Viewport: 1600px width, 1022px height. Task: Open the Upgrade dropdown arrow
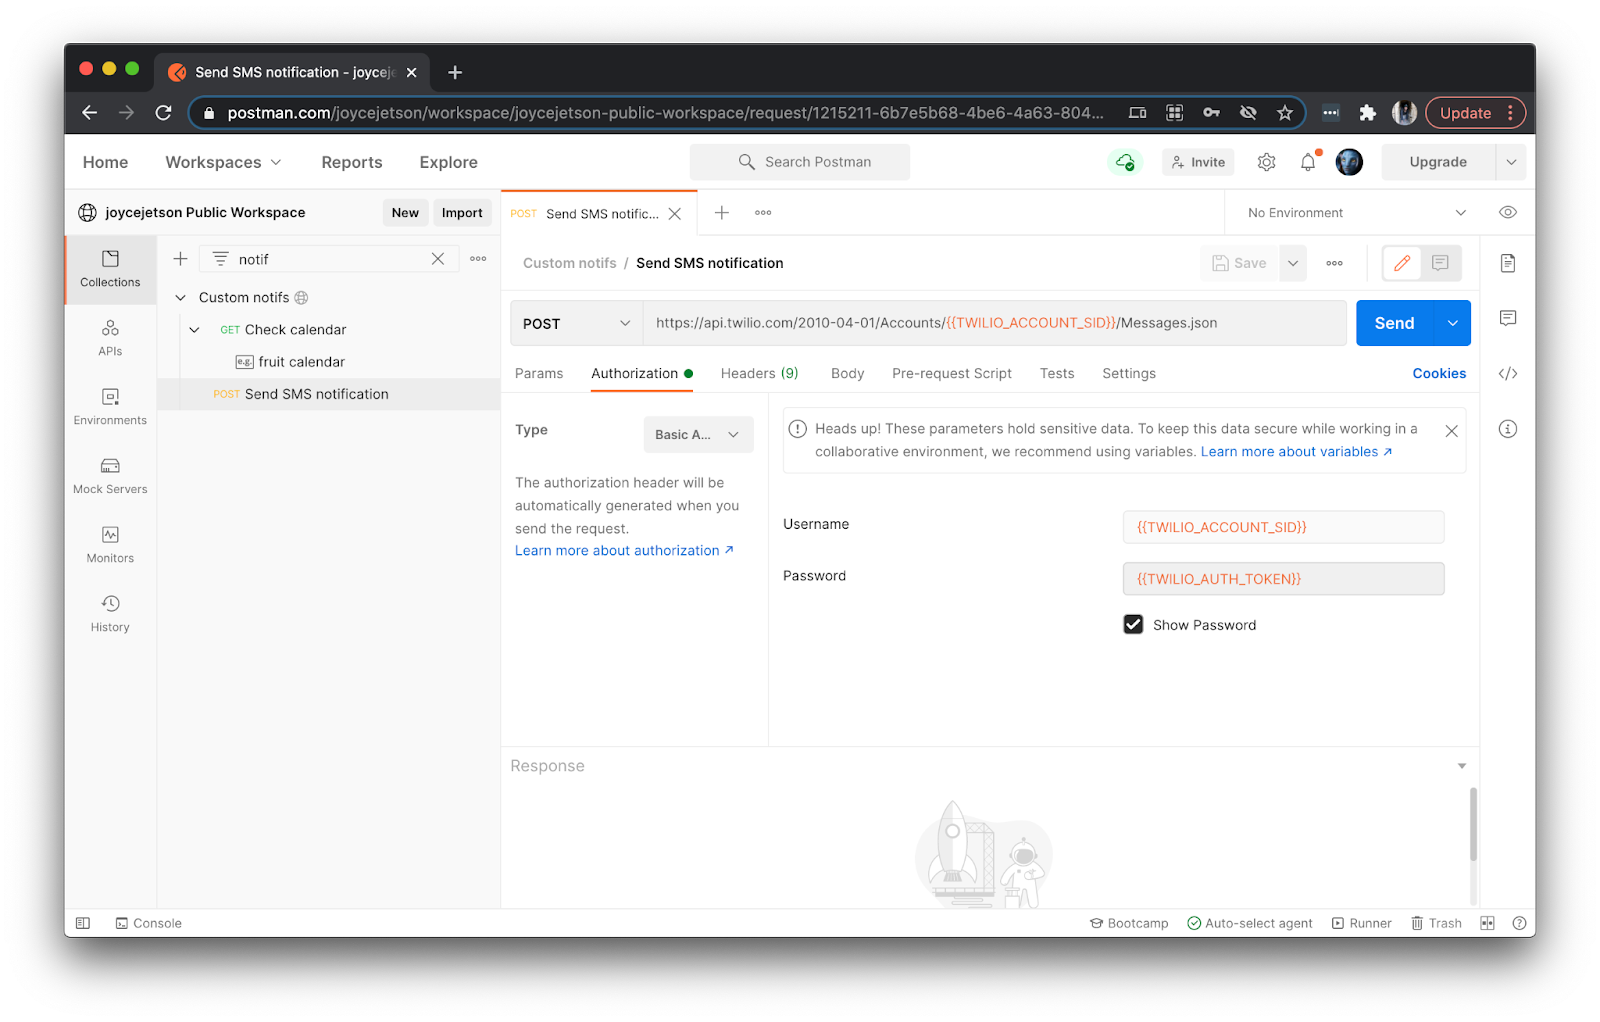[1511, 162]
